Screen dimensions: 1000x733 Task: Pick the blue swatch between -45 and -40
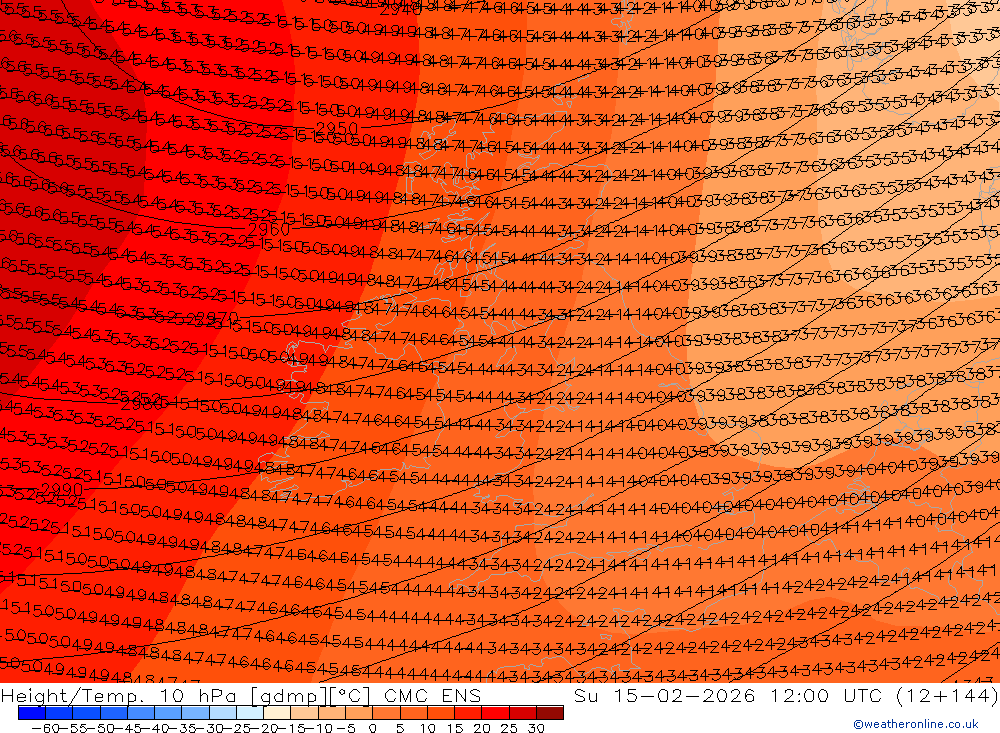pyautogui.click(x=141, y=713)
